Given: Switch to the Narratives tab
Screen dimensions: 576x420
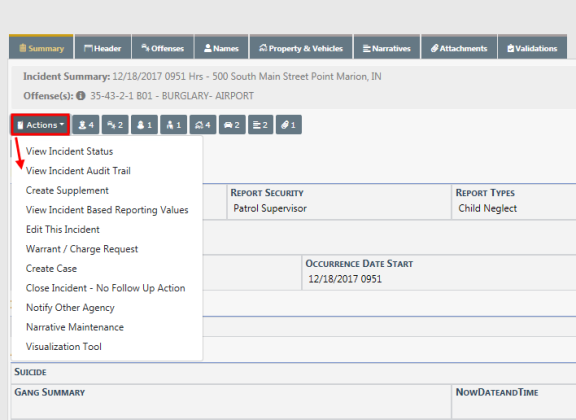Looking at the screenshot, I should (387, 48).
